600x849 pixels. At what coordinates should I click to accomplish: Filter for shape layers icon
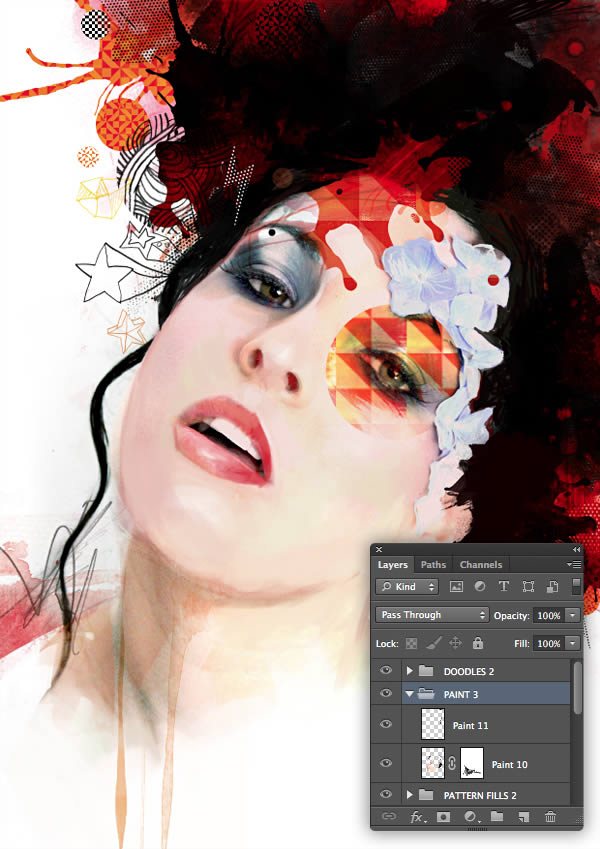528,586
